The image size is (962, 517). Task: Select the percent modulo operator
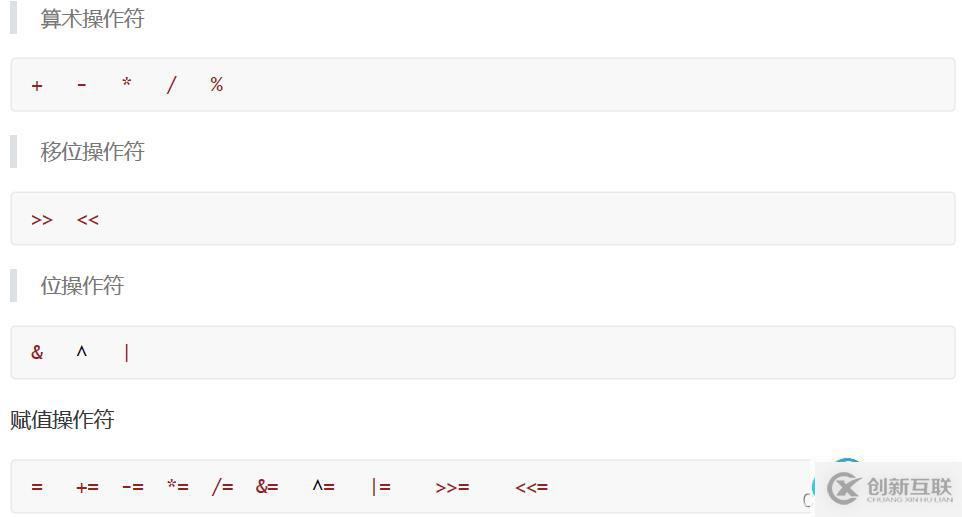[x=216, y=85]
